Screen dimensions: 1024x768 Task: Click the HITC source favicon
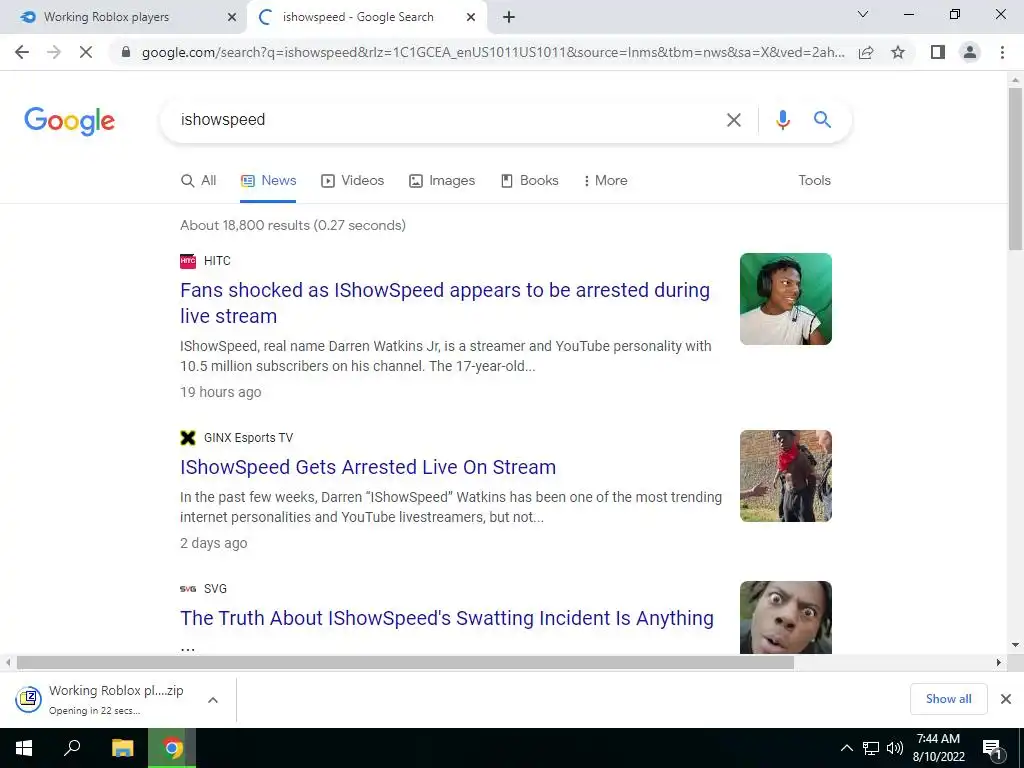(188, 261)
